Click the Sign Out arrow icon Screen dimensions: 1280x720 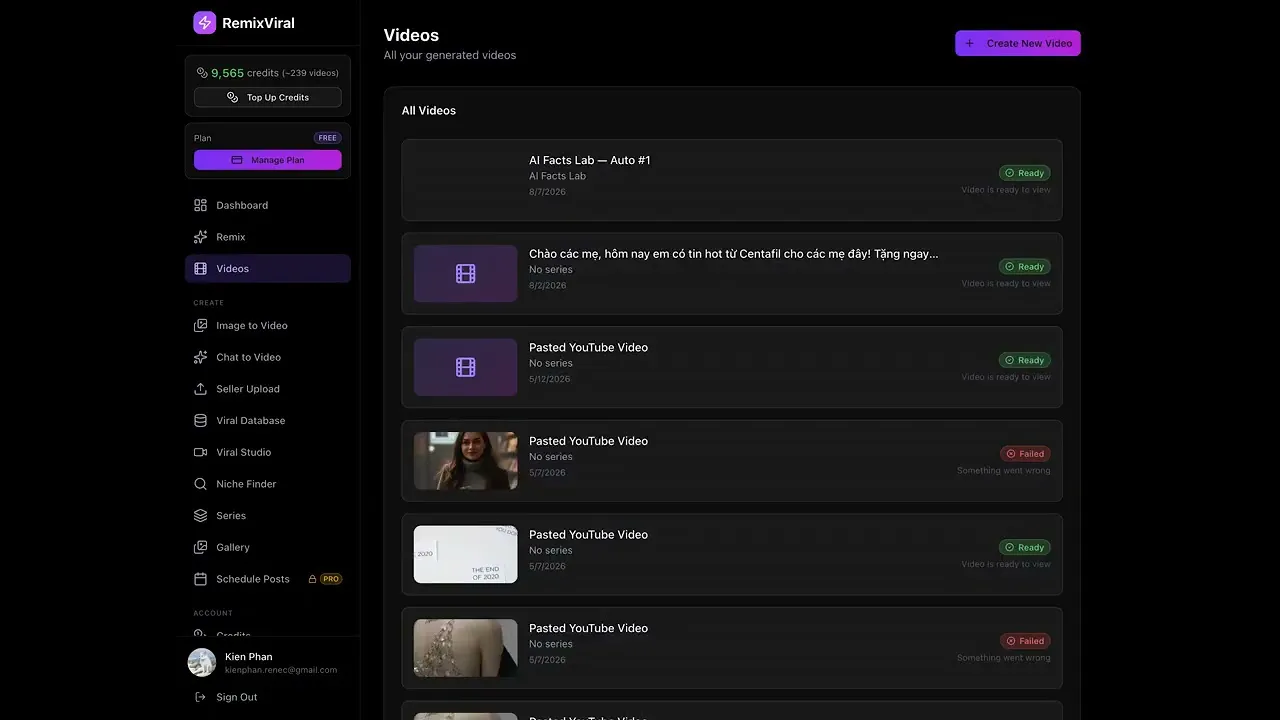200,697
